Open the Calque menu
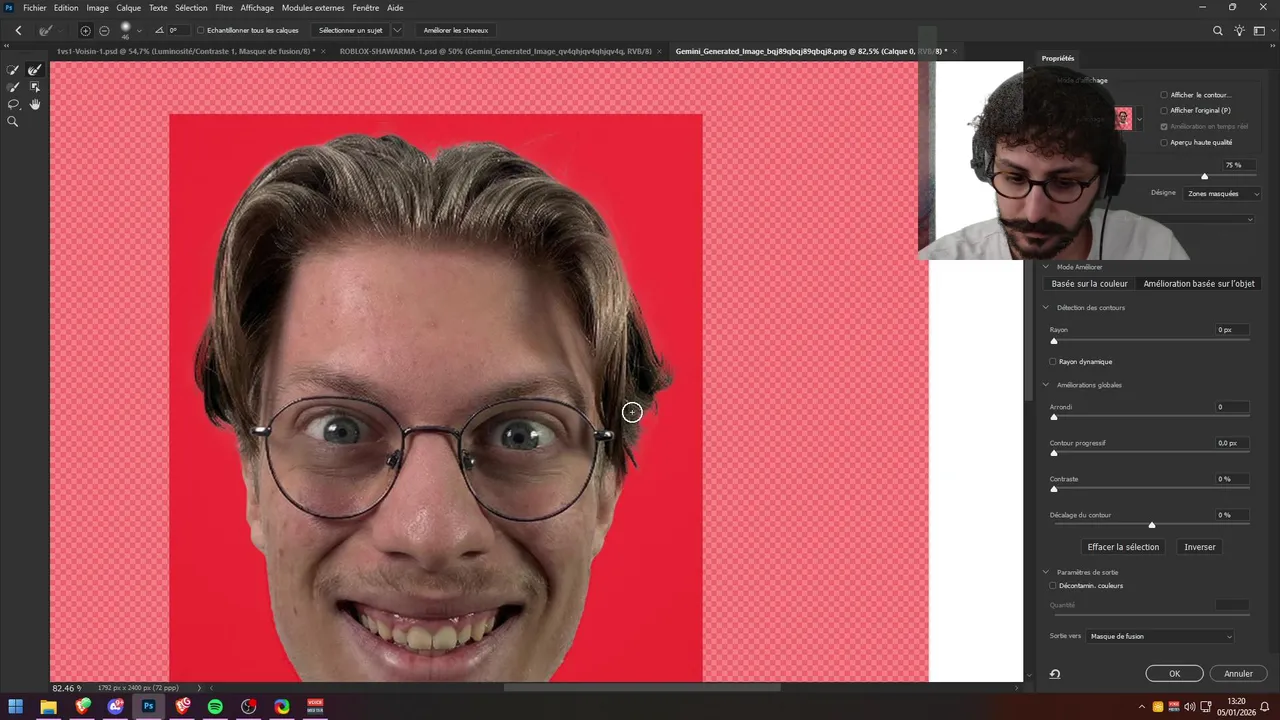The width and height of the screenshot is (1280, 720). click(x=129, y=8)
